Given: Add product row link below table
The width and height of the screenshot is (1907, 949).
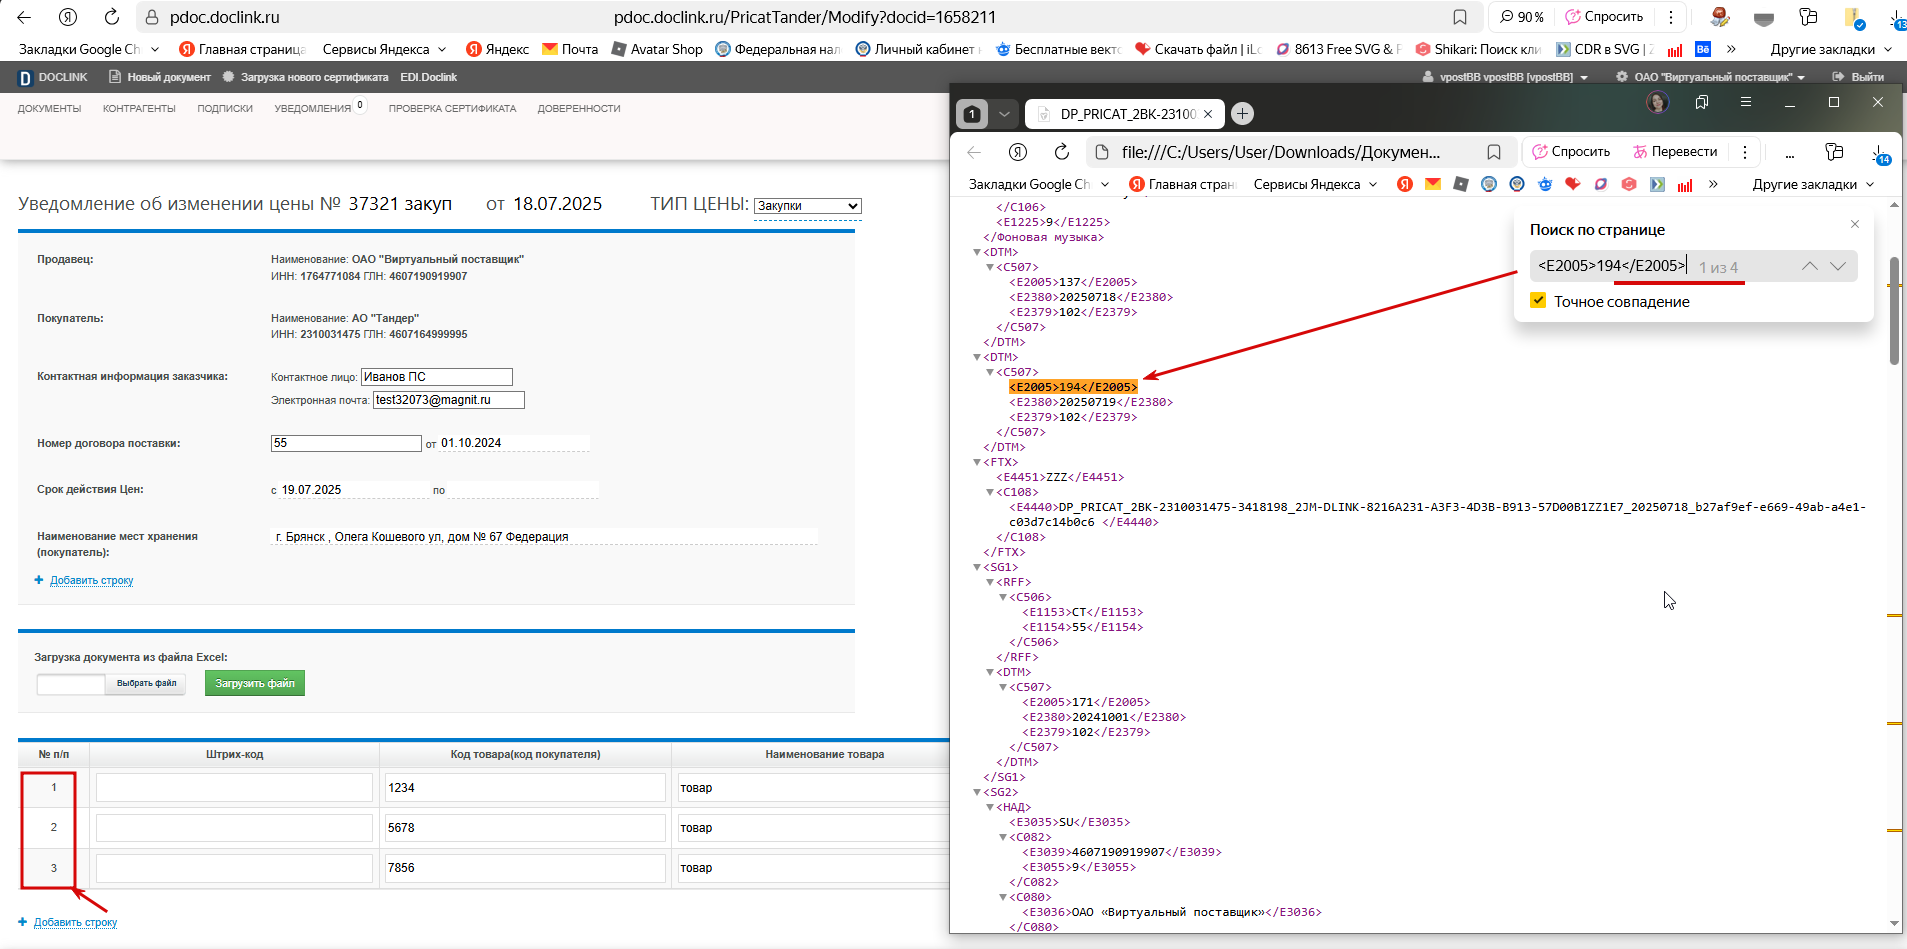Looking at the screenshot, I should [x=75, y=922].
